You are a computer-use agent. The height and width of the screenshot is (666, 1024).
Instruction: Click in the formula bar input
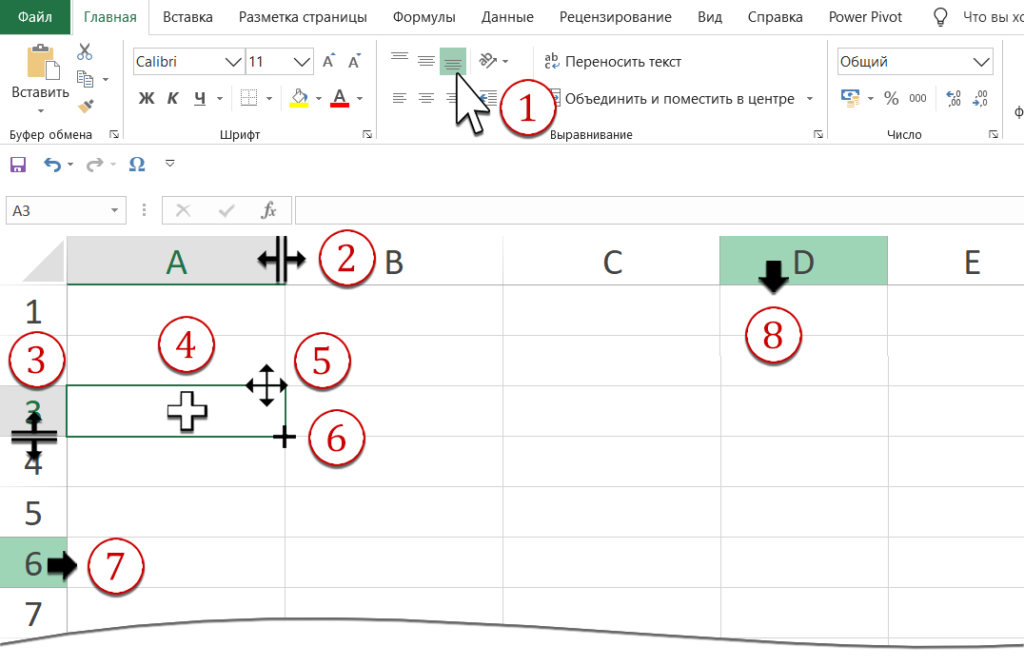coord(660,210)
